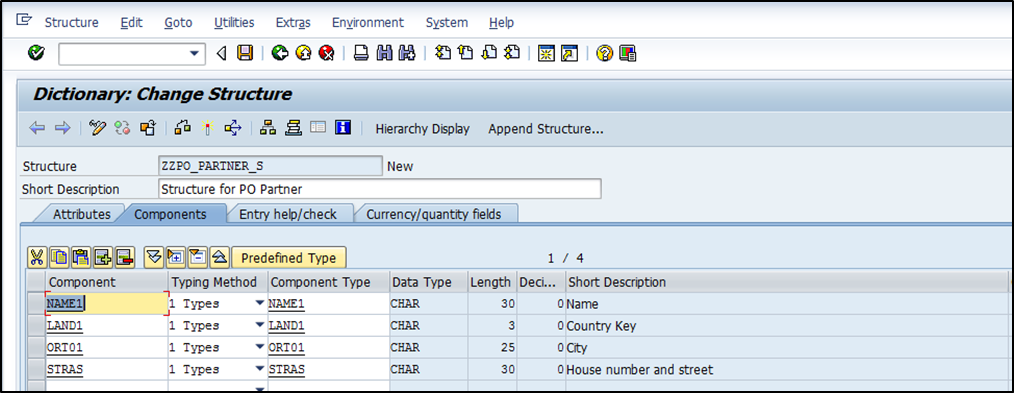Open the command field dropdown arrow
The width and height of the screenshot is (1014, 393).
194,54
